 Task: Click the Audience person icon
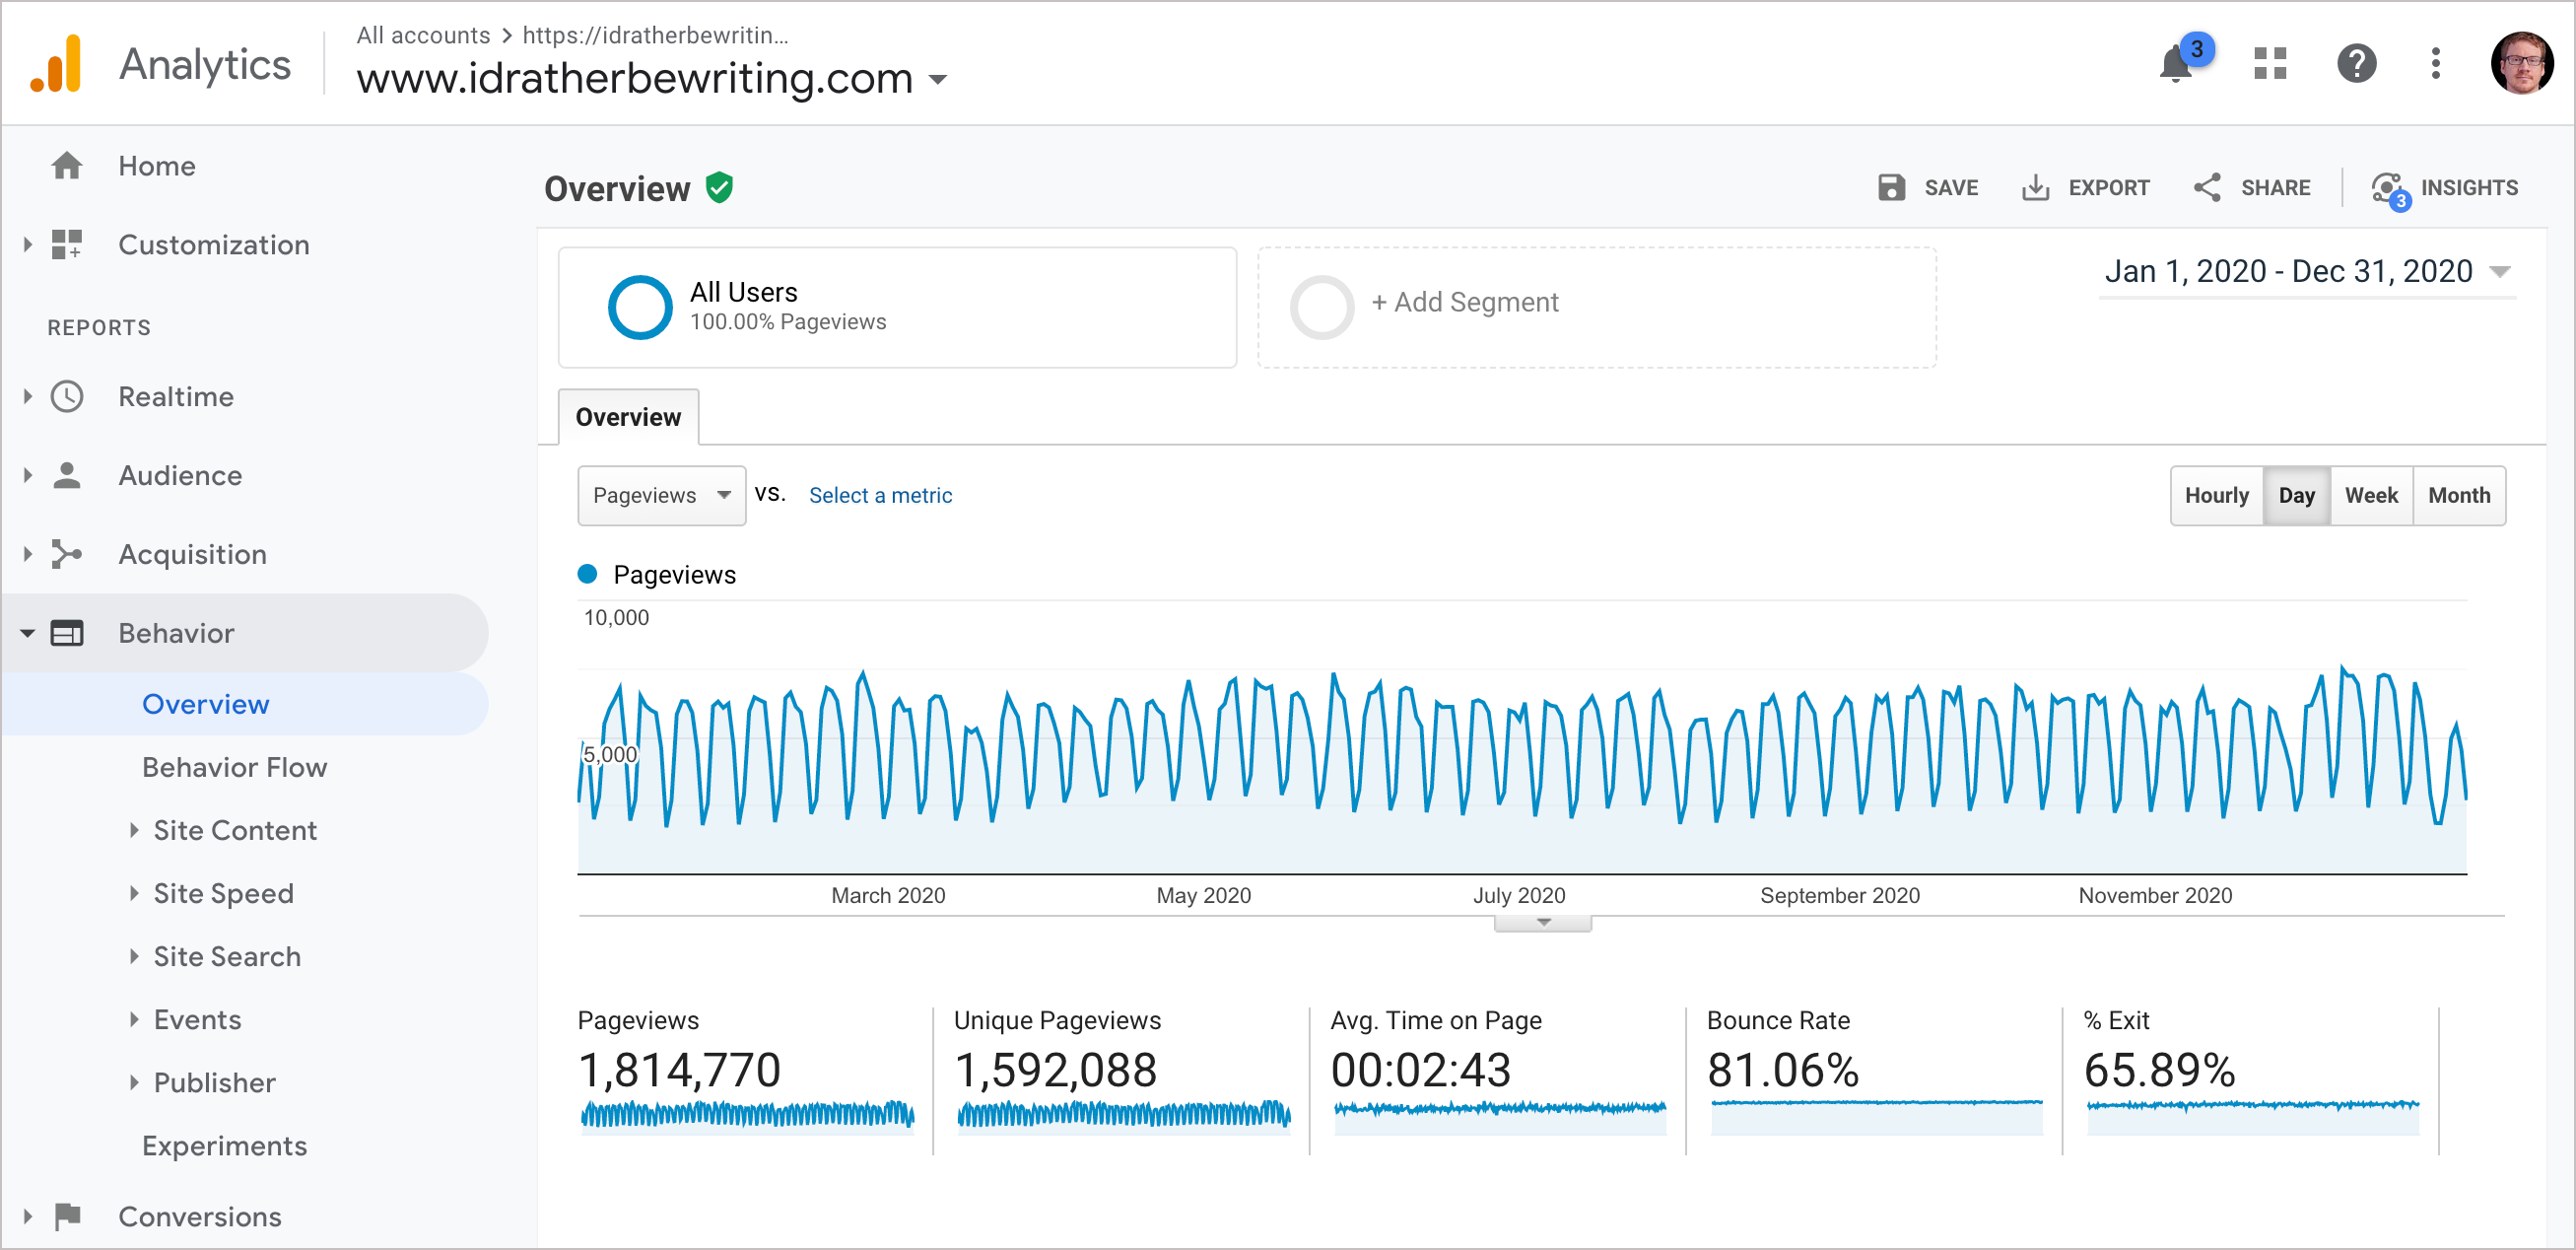point(67,475)
